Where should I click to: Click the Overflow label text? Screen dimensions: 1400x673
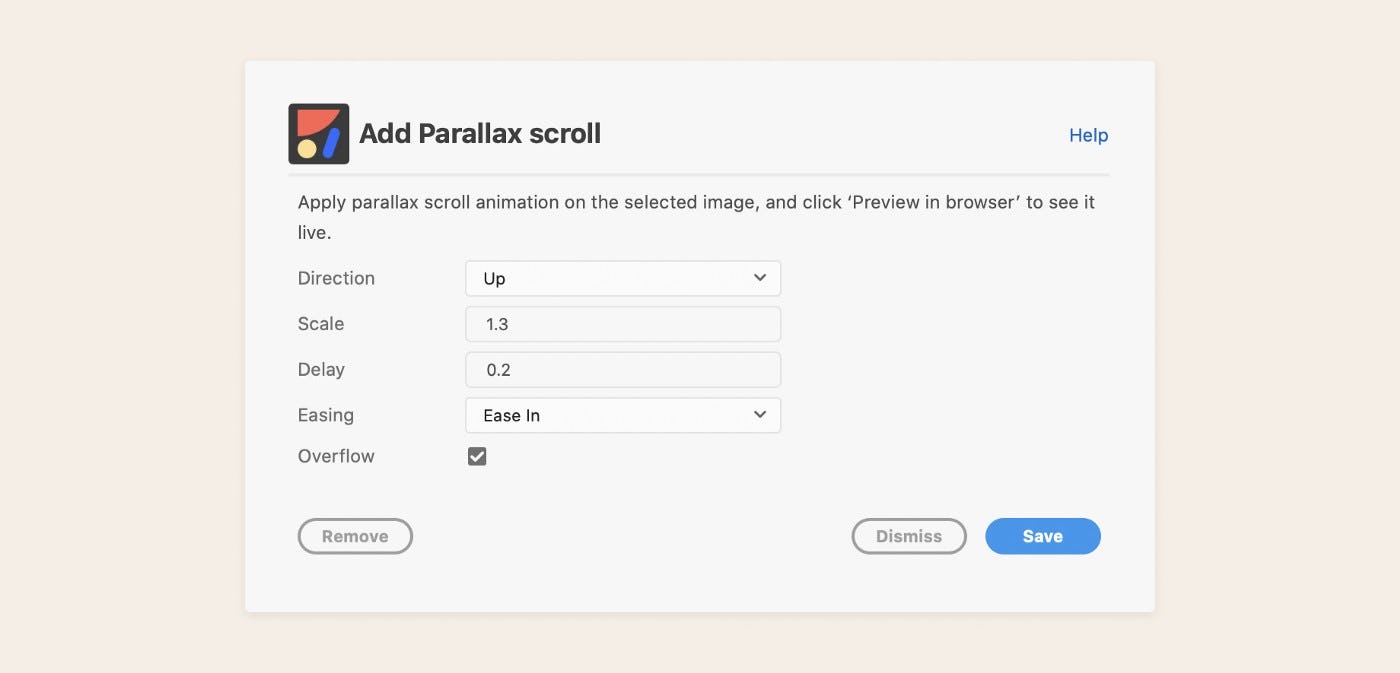pos(336,456)
